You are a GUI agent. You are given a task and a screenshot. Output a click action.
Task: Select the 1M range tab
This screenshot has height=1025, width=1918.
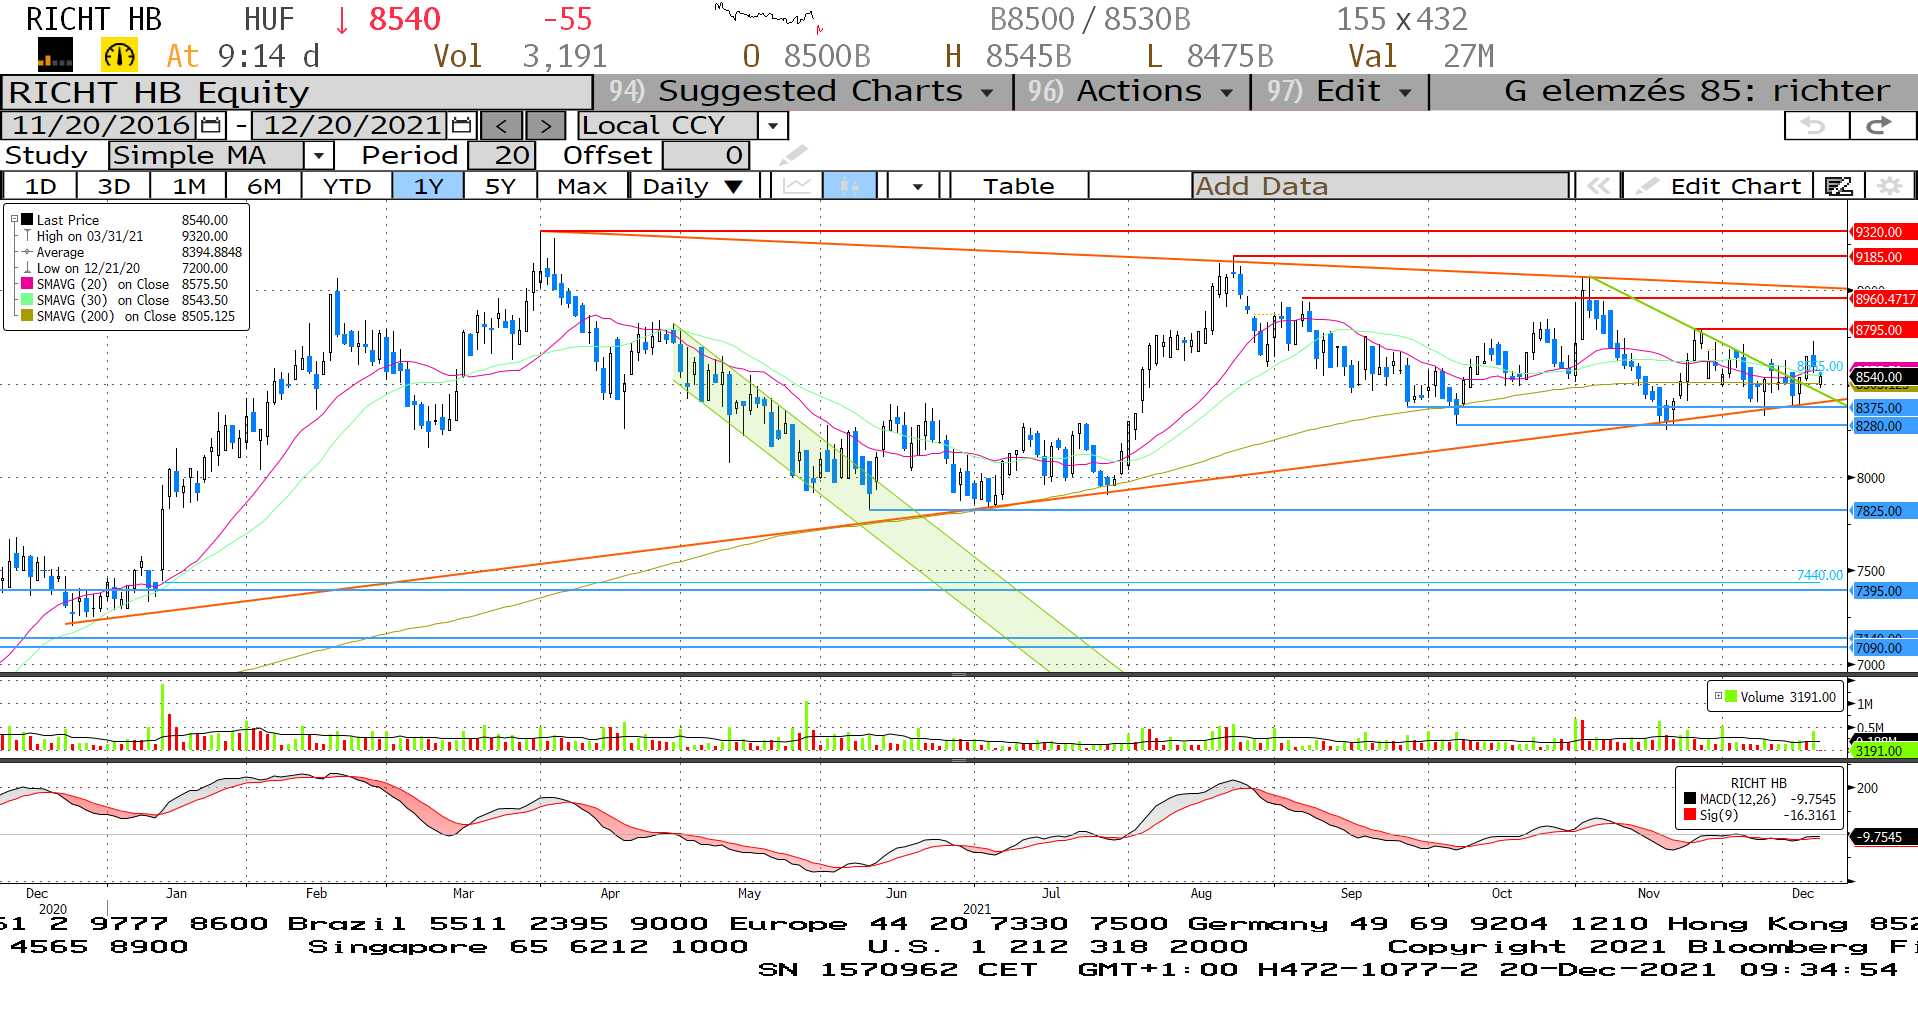click(189, 186)
